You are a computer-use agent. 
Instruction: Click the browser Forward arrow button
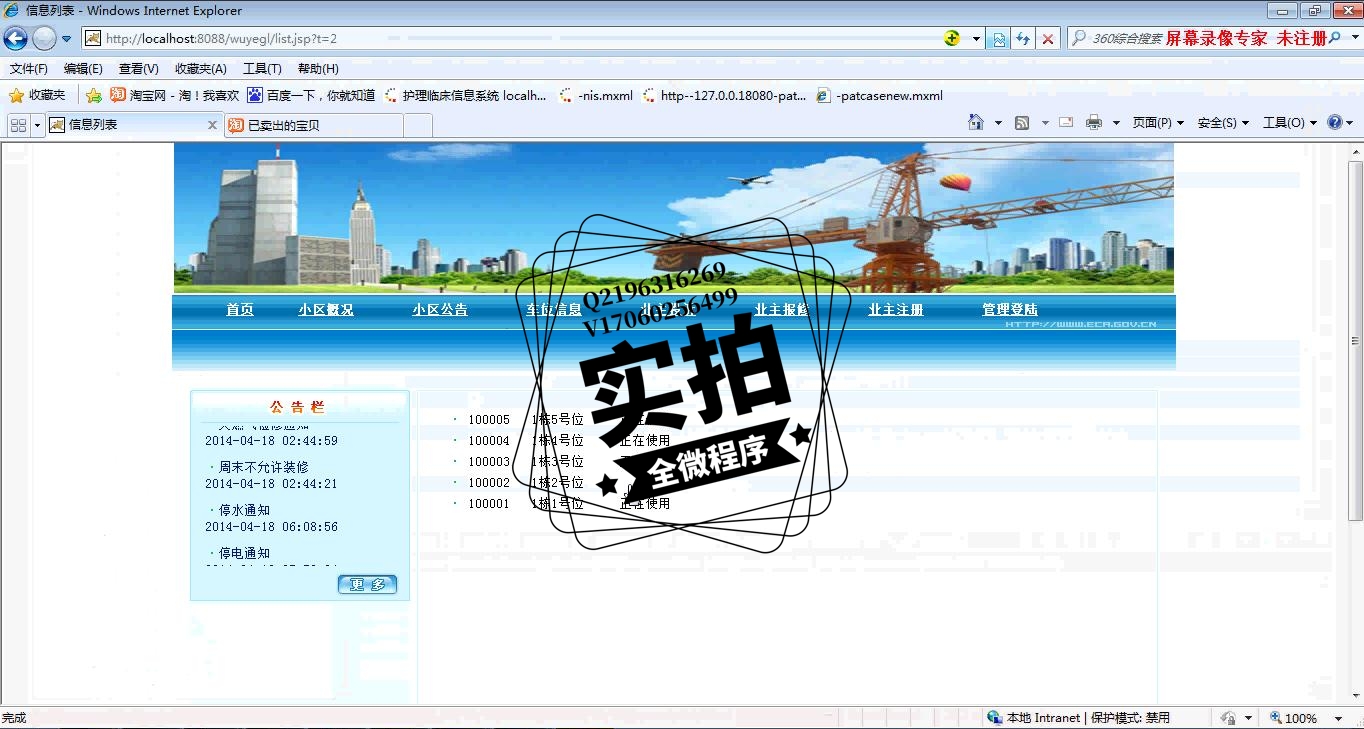click(44, 39)
